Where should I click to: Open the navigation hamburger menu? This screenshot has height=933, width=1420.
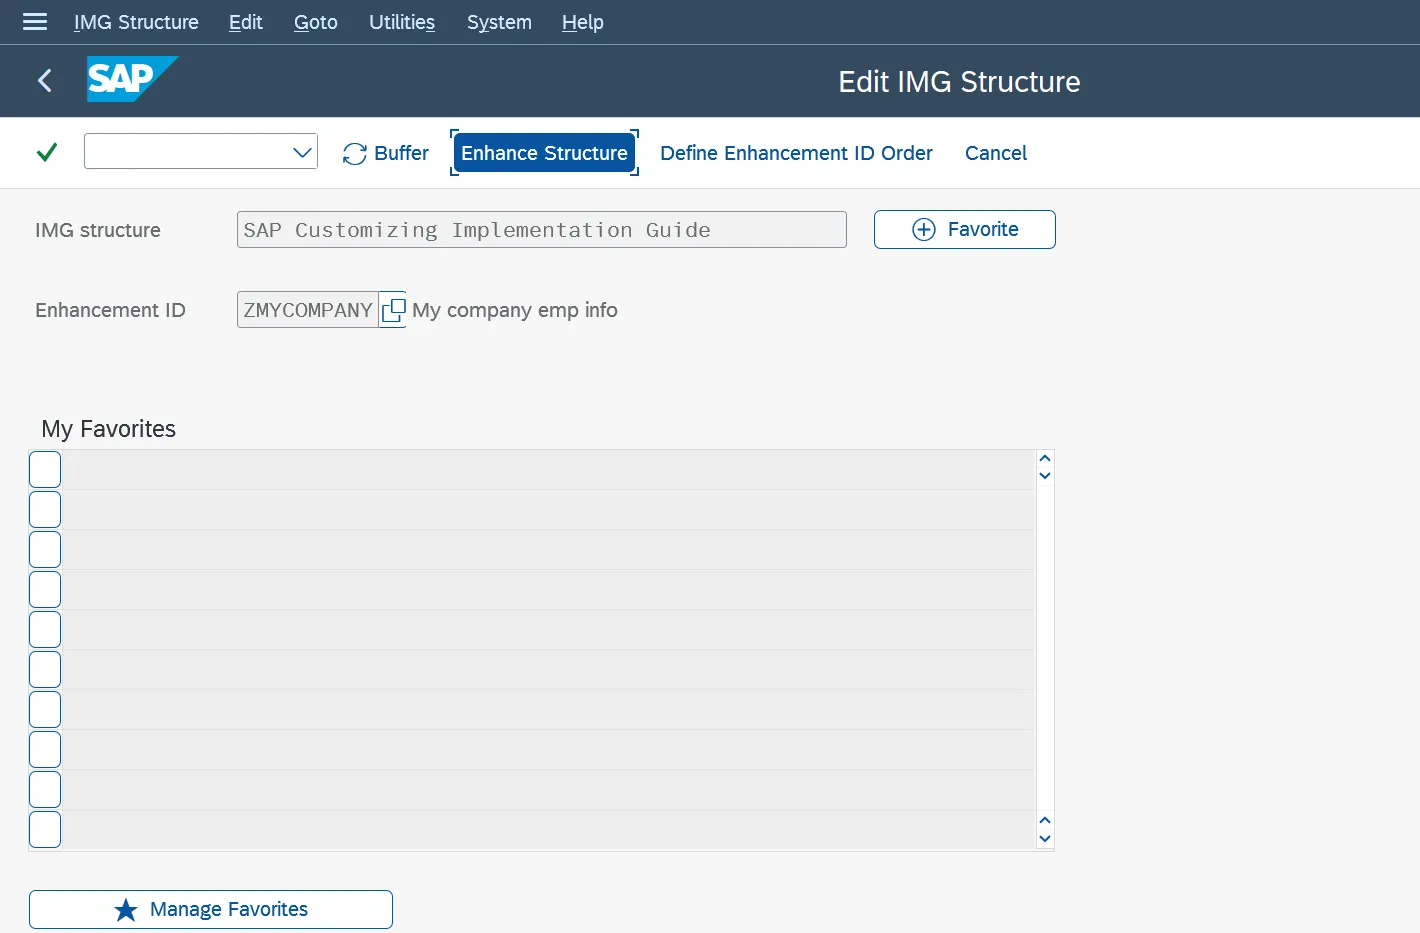(34, 22)
